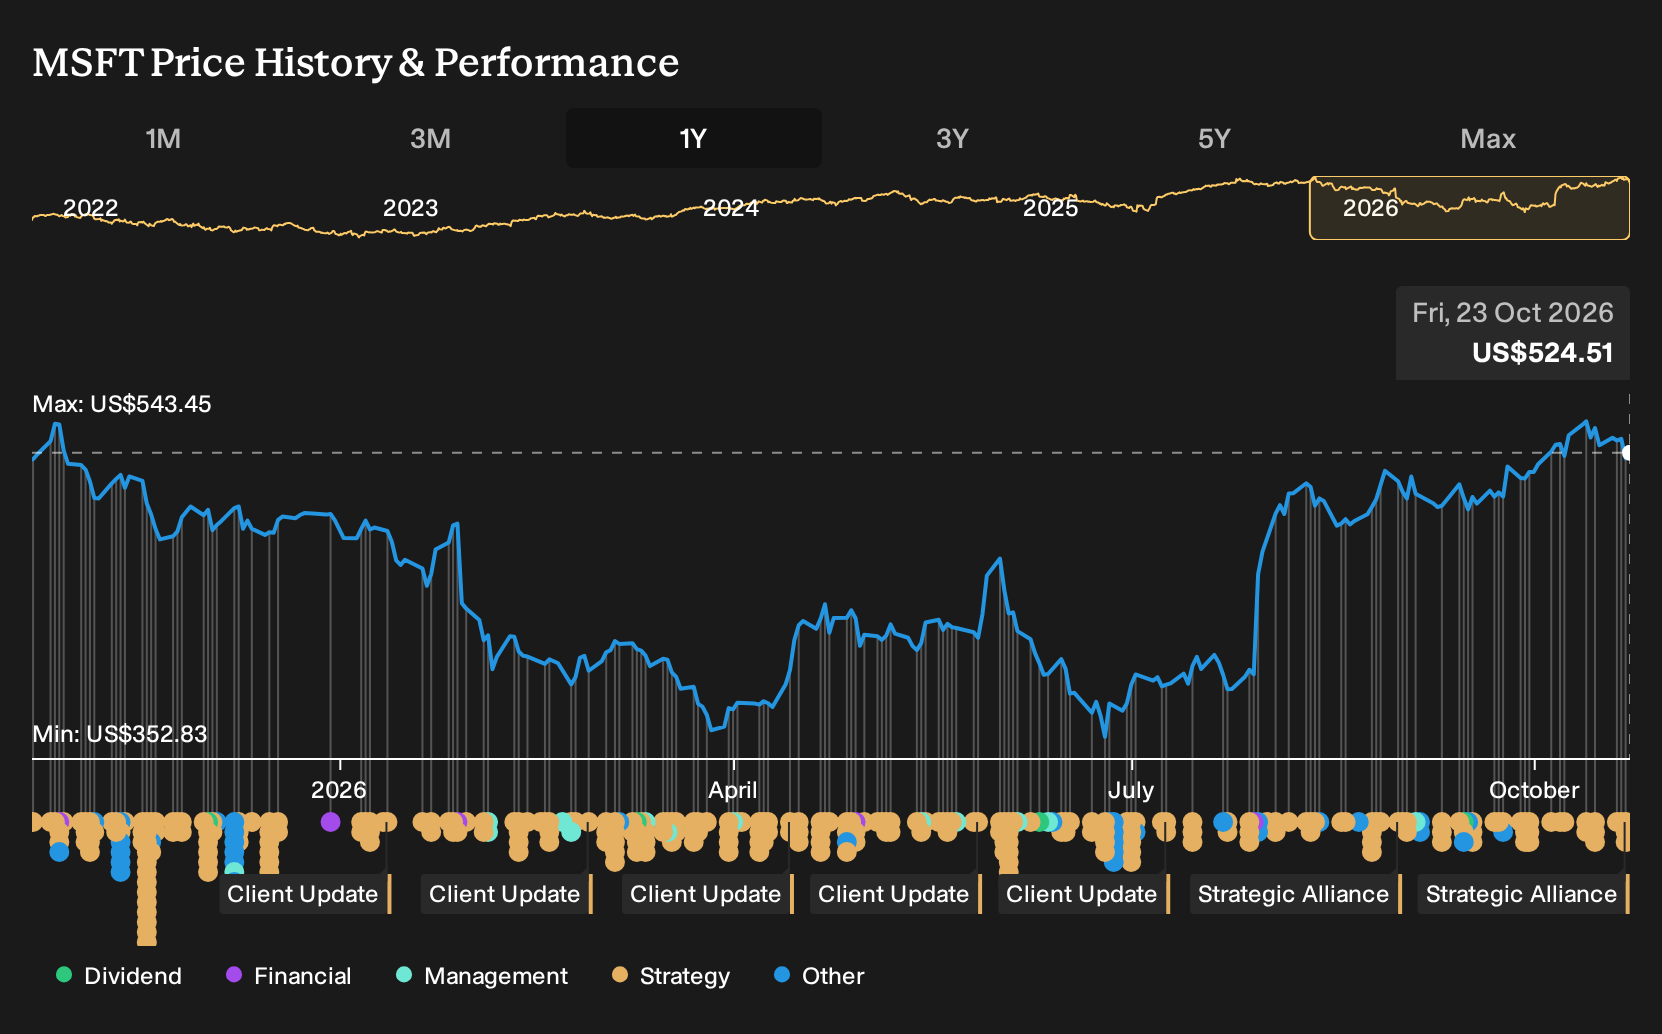Click the white endpoint marker on price line
The image size is (1662, 1034).
pos(1627,453)
